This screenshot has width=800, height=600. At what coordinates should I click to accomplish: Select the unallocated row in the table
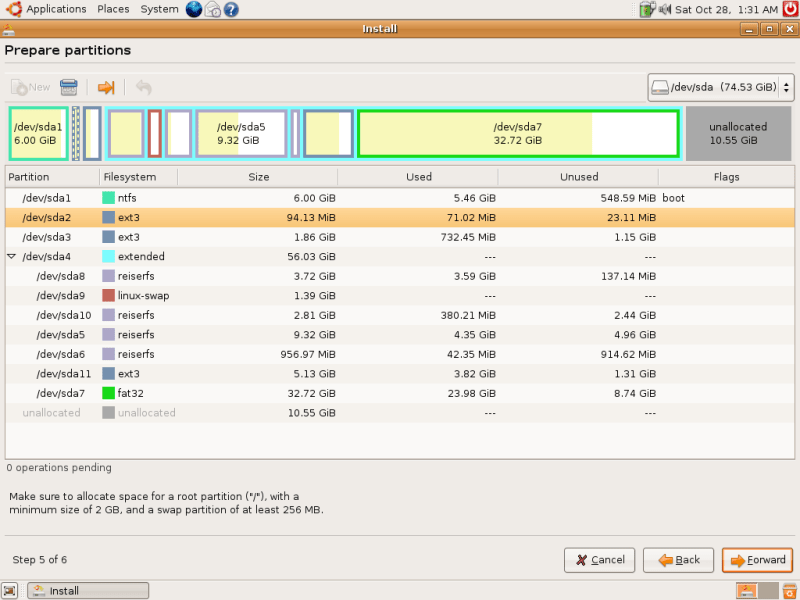[400, 412]
